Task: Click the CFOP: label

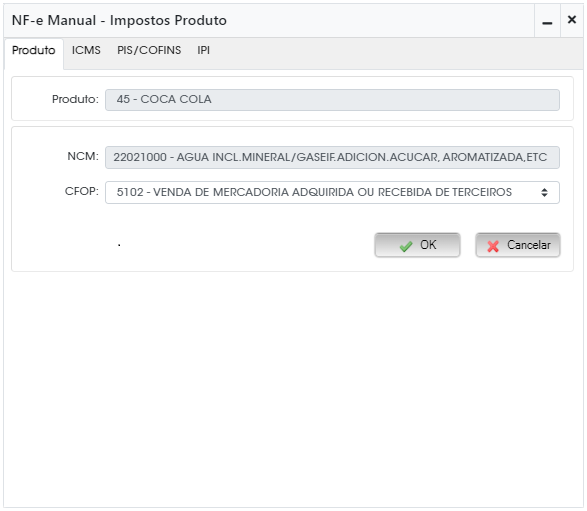Action: pyautogui.click(x=82, y=191)
